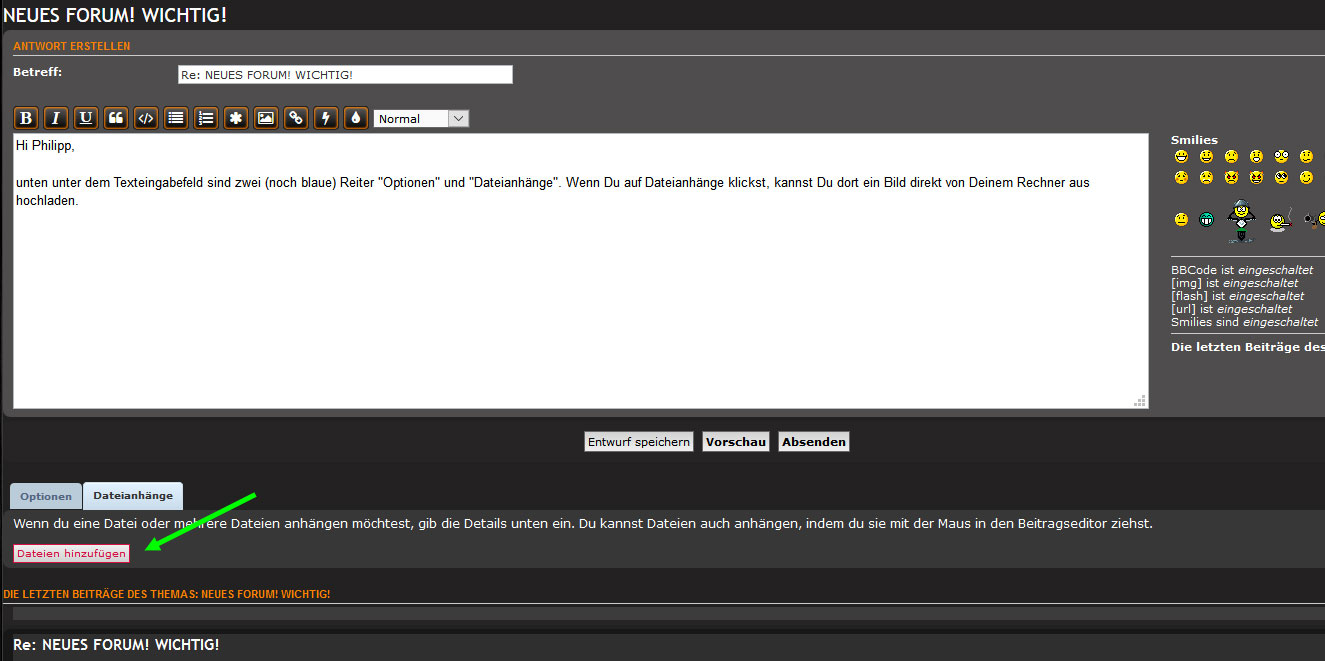The image size is (1325, 661).
Task: Click the Dateien hinzufügen button
Action: [x=72, y=554]
